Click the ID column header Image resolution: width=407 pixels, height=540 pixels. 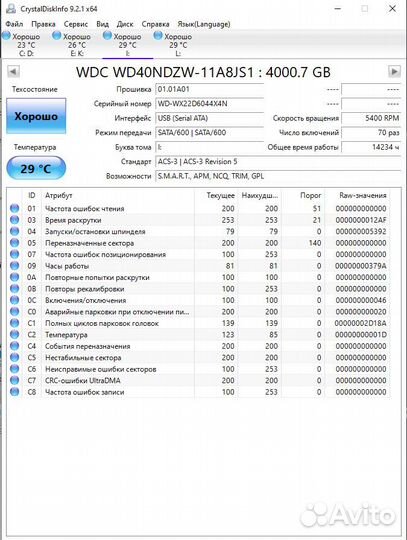(x=32, y=195)
